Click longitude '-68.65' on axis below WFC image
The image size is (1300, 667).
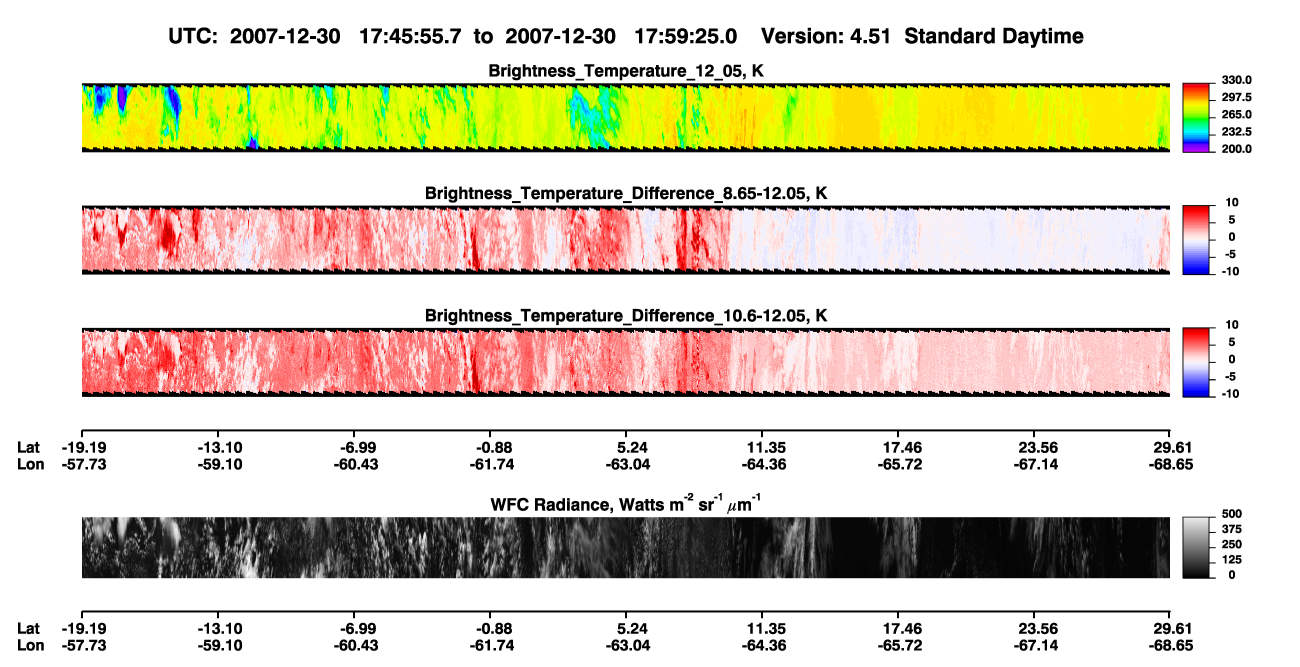point(1170,645)
